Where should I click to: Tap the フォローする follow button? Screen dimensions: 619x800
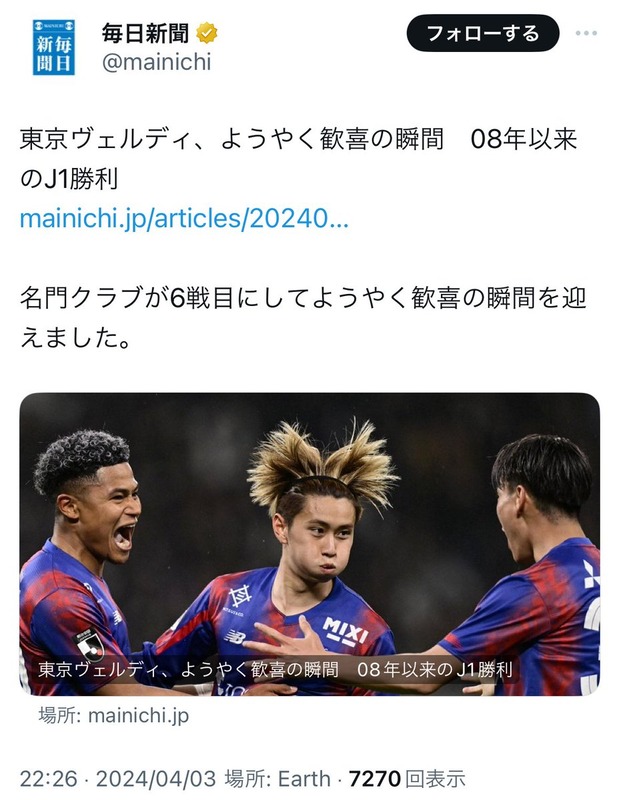pyautogui.click(x=483, y=33)
